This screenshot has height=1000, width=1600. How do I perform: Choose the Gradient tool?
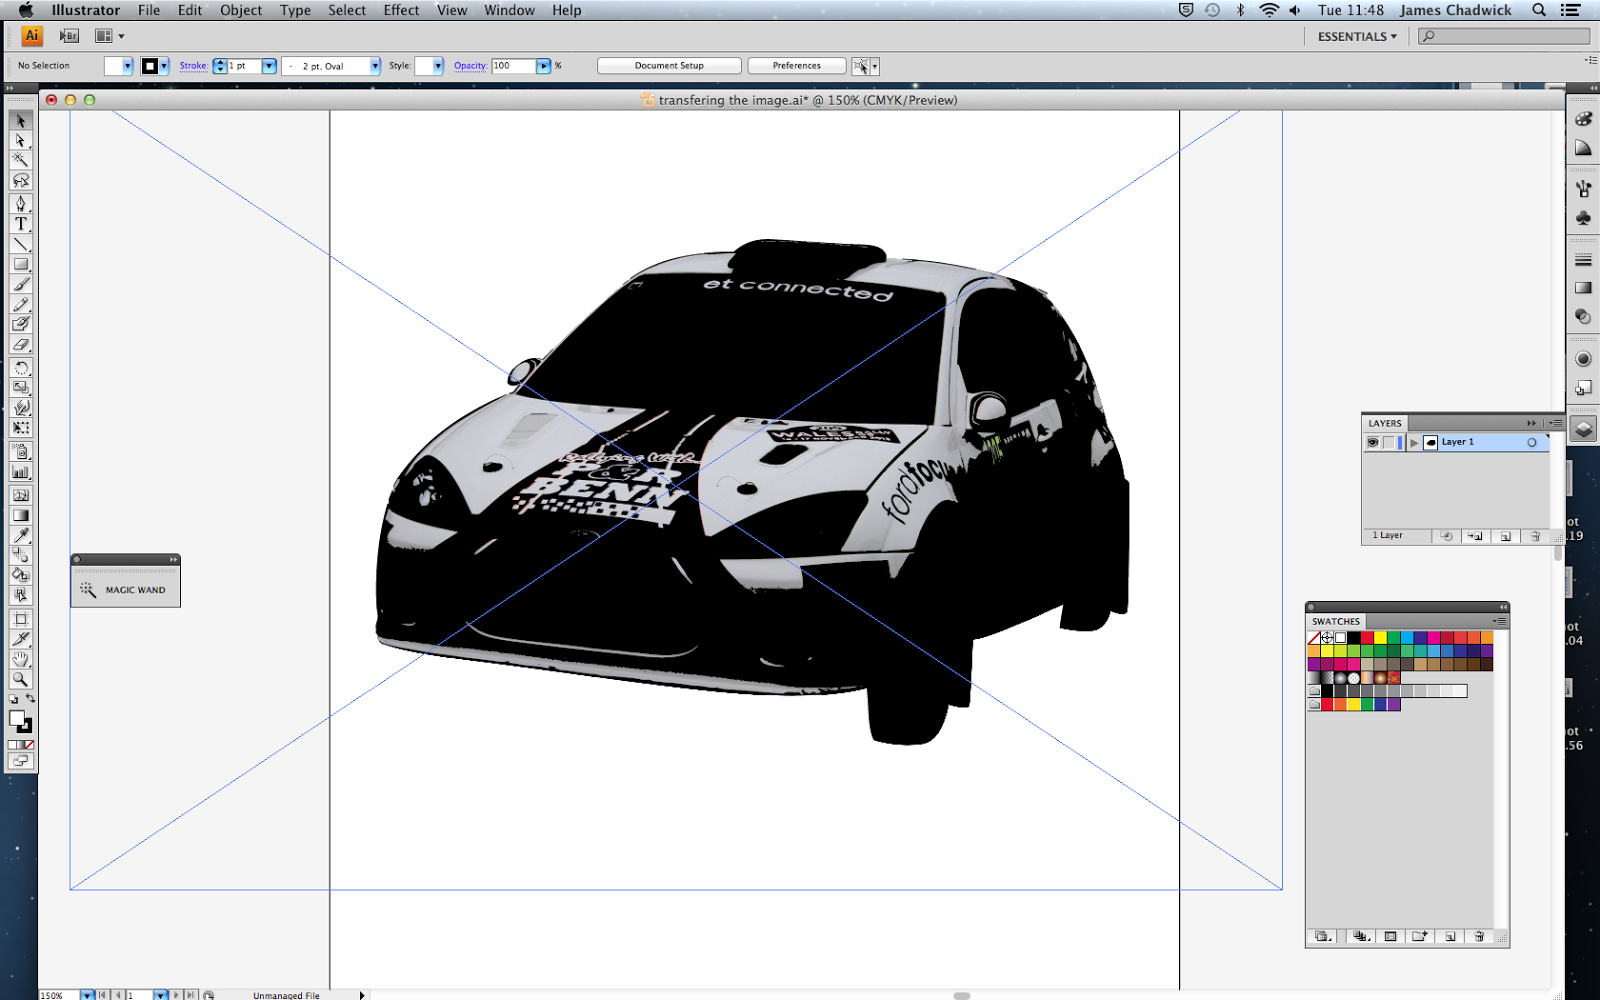click(x=20, y=515)
